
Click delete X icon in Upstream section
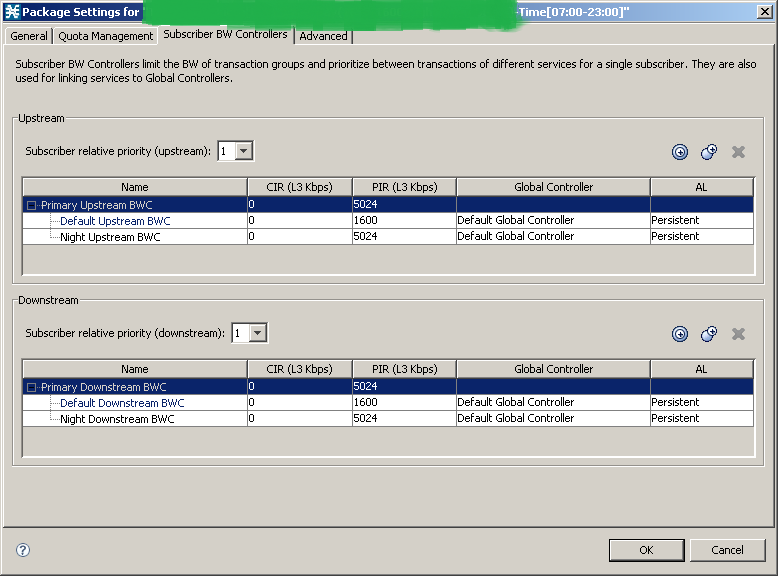point(738,152)
